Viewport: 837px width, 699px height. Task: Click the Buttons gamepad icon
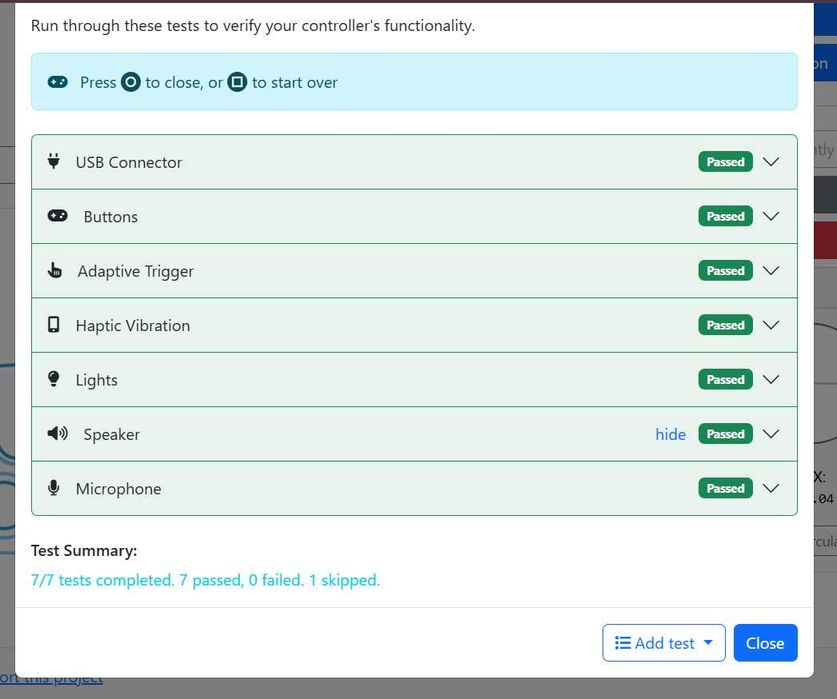(58, 216)
